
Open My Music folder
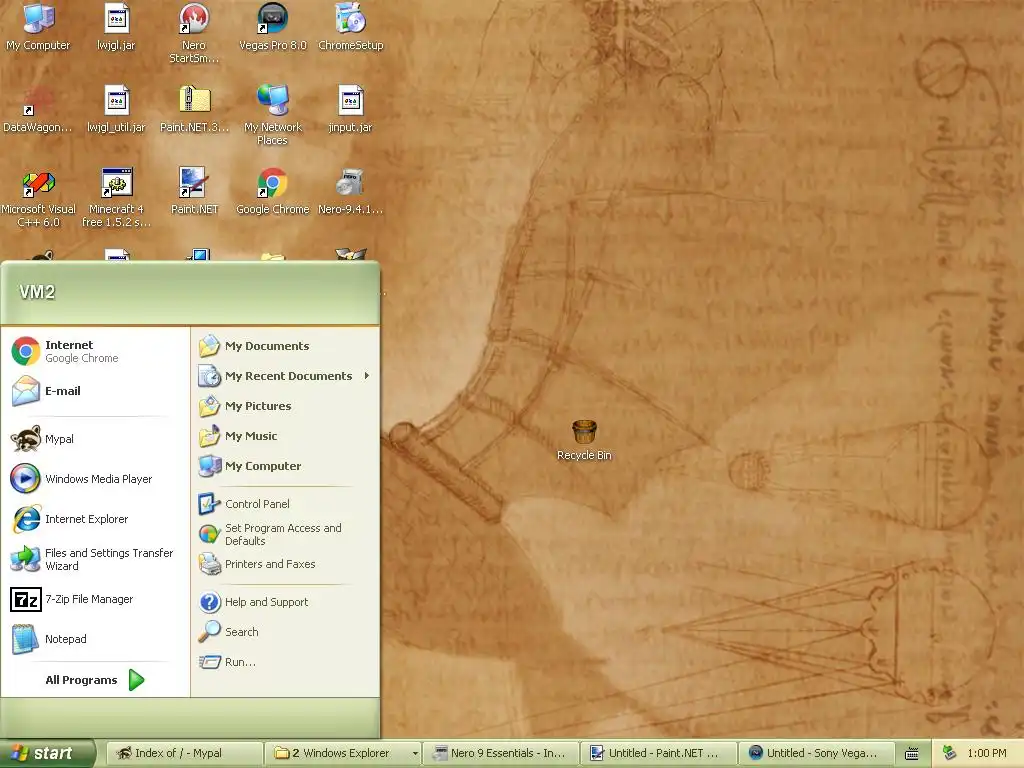(285, 436)
